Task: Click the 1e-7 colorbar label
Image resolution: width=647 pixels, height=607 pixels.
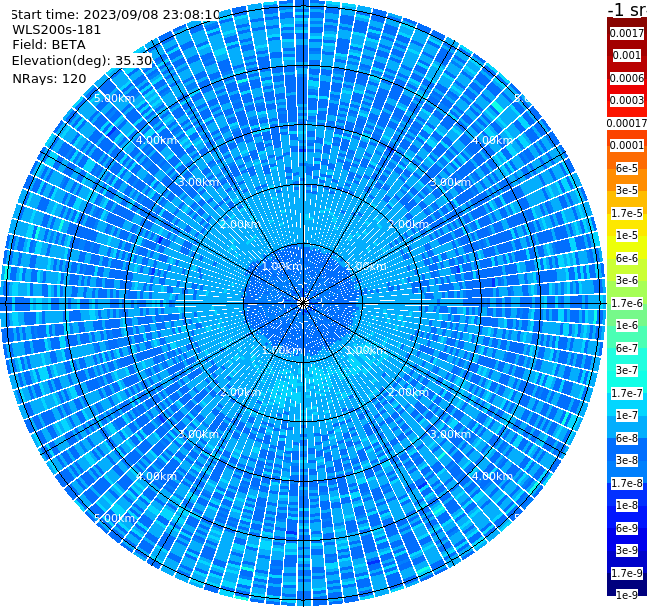Action: 627,415
